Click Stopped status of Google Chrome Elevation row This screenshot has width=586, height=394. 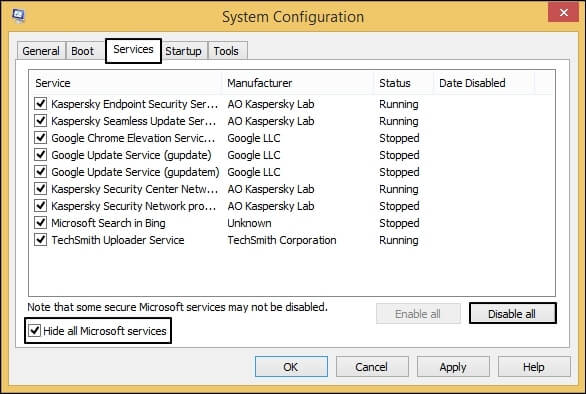click(x=399, y=138)
